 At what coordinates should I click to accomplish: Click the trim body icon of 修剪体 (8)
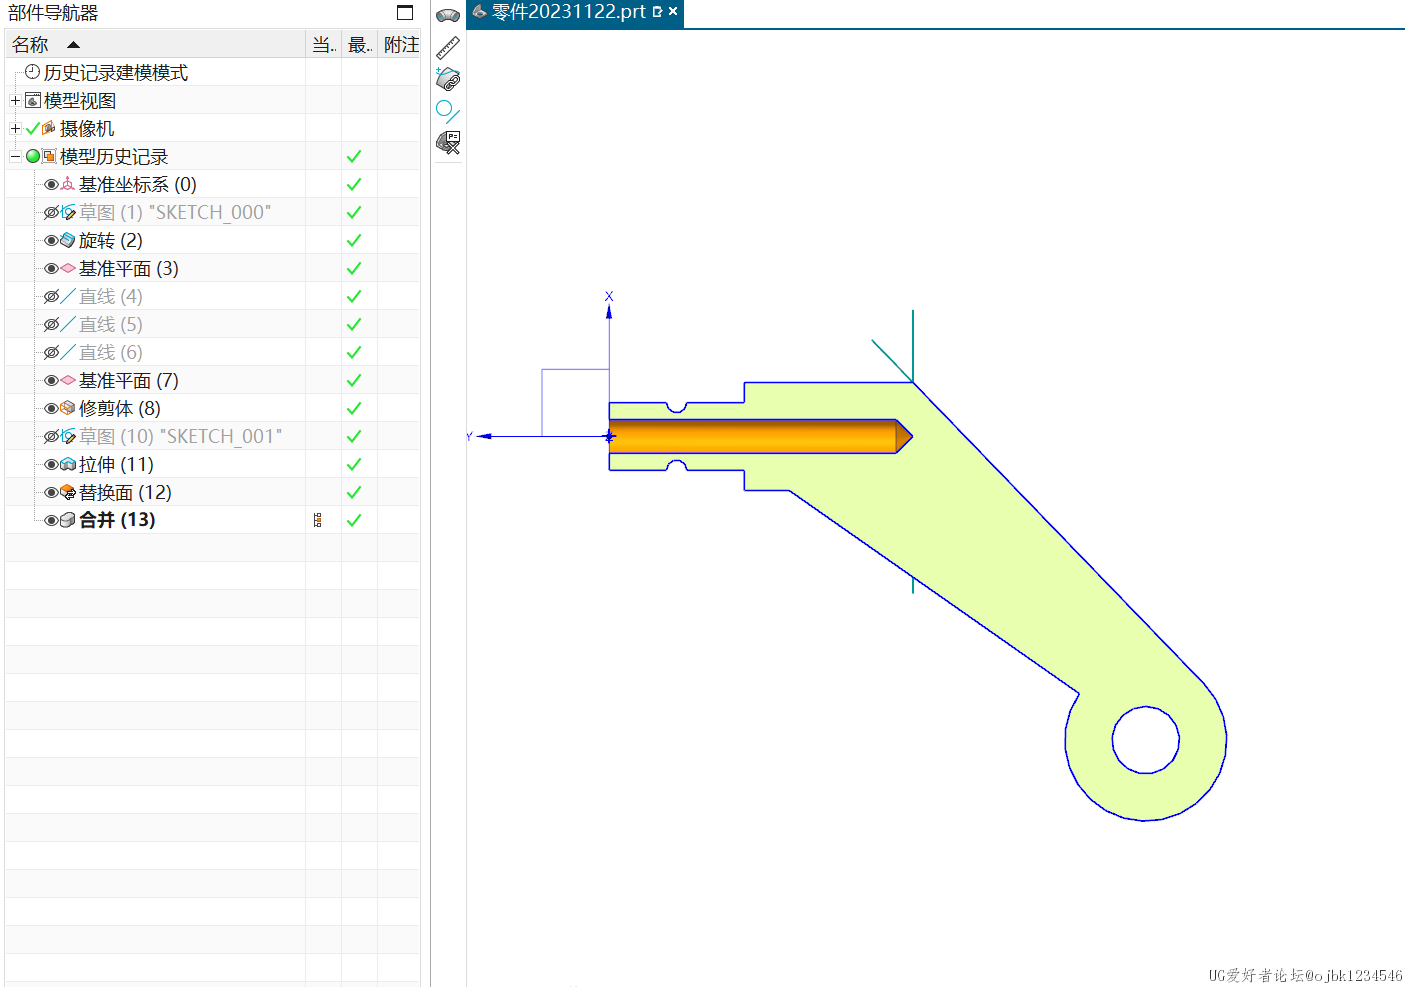tap(68, 409)
